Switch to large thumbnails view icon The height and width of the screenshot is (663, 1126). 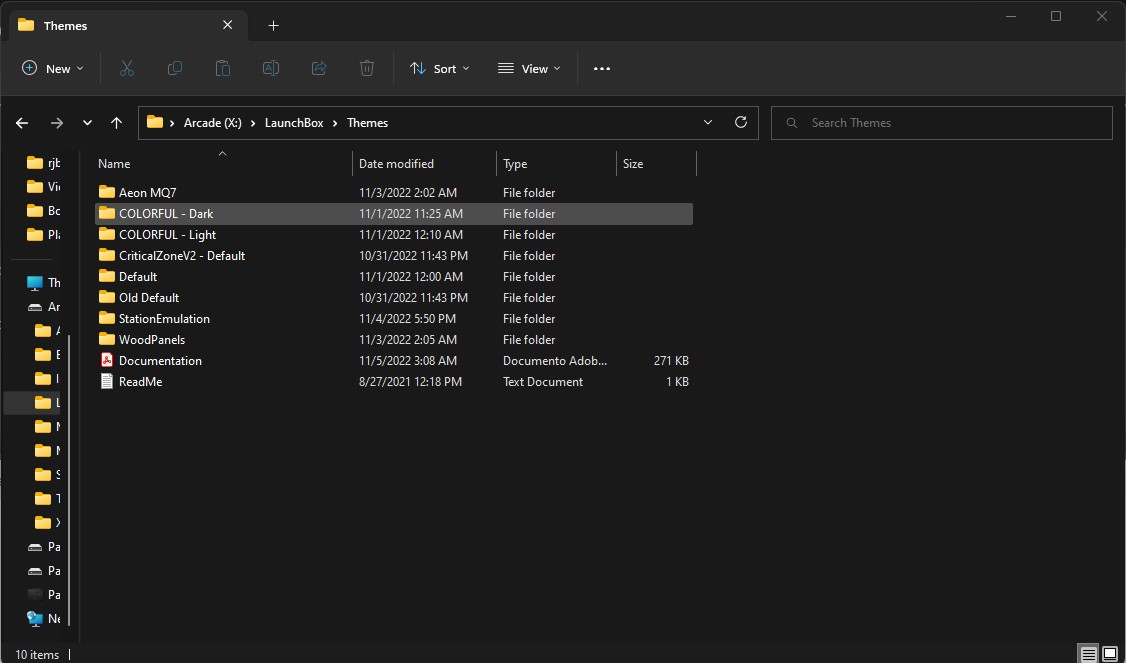pos(1109,654)
